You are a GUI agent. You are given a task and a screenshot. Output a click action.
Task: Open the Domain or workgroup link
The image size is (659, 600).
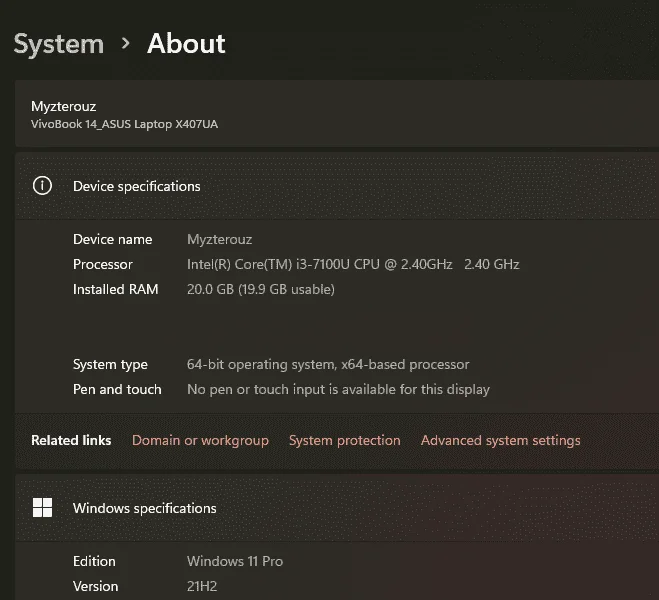200,440
